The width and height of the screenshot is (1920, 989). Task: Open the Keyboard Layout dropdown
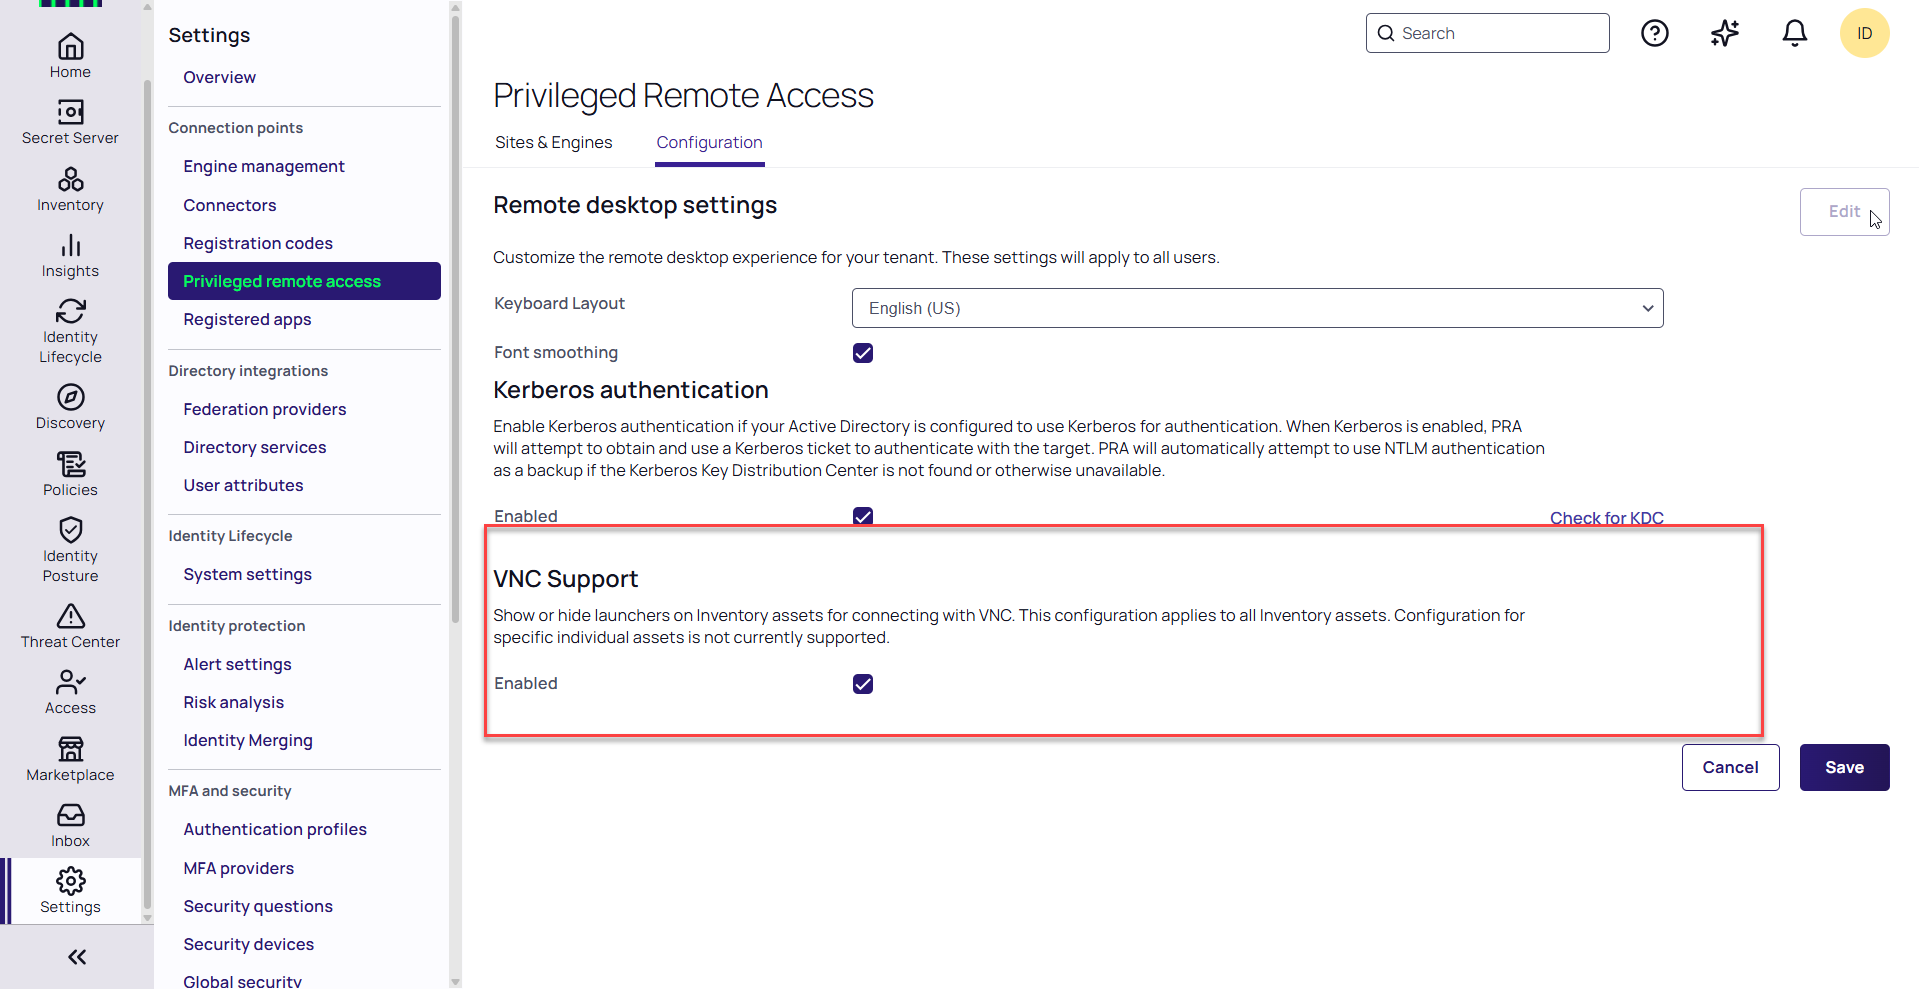pos(1257,308)
